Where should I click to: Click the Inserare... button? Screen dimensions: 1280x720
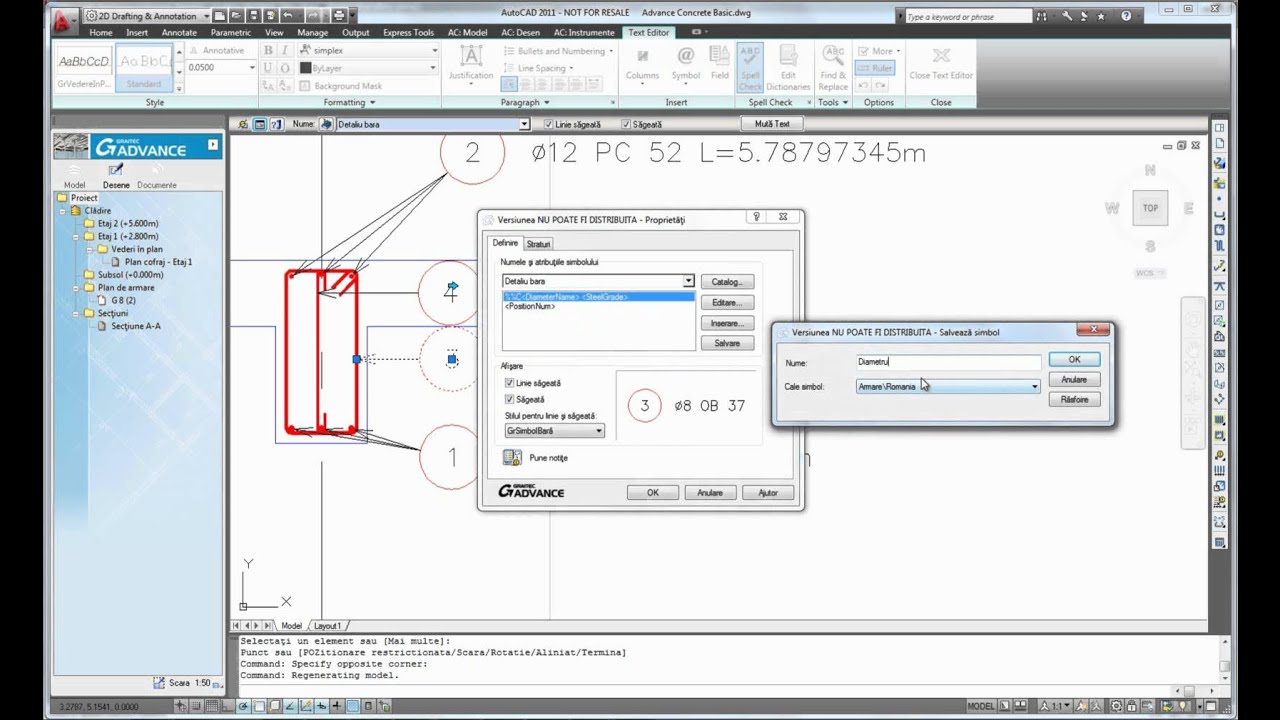point(727,323)
